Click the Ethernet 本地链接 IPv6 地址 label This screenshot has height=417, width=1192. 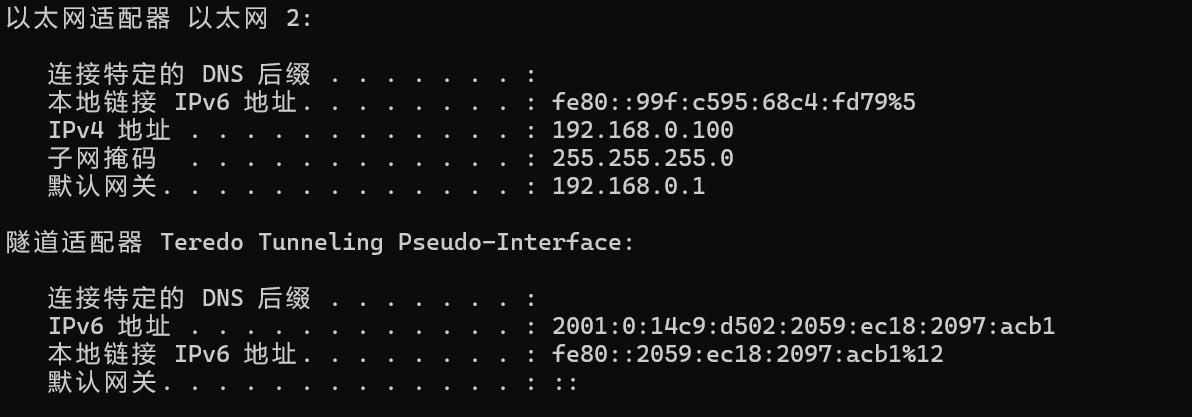172,102
